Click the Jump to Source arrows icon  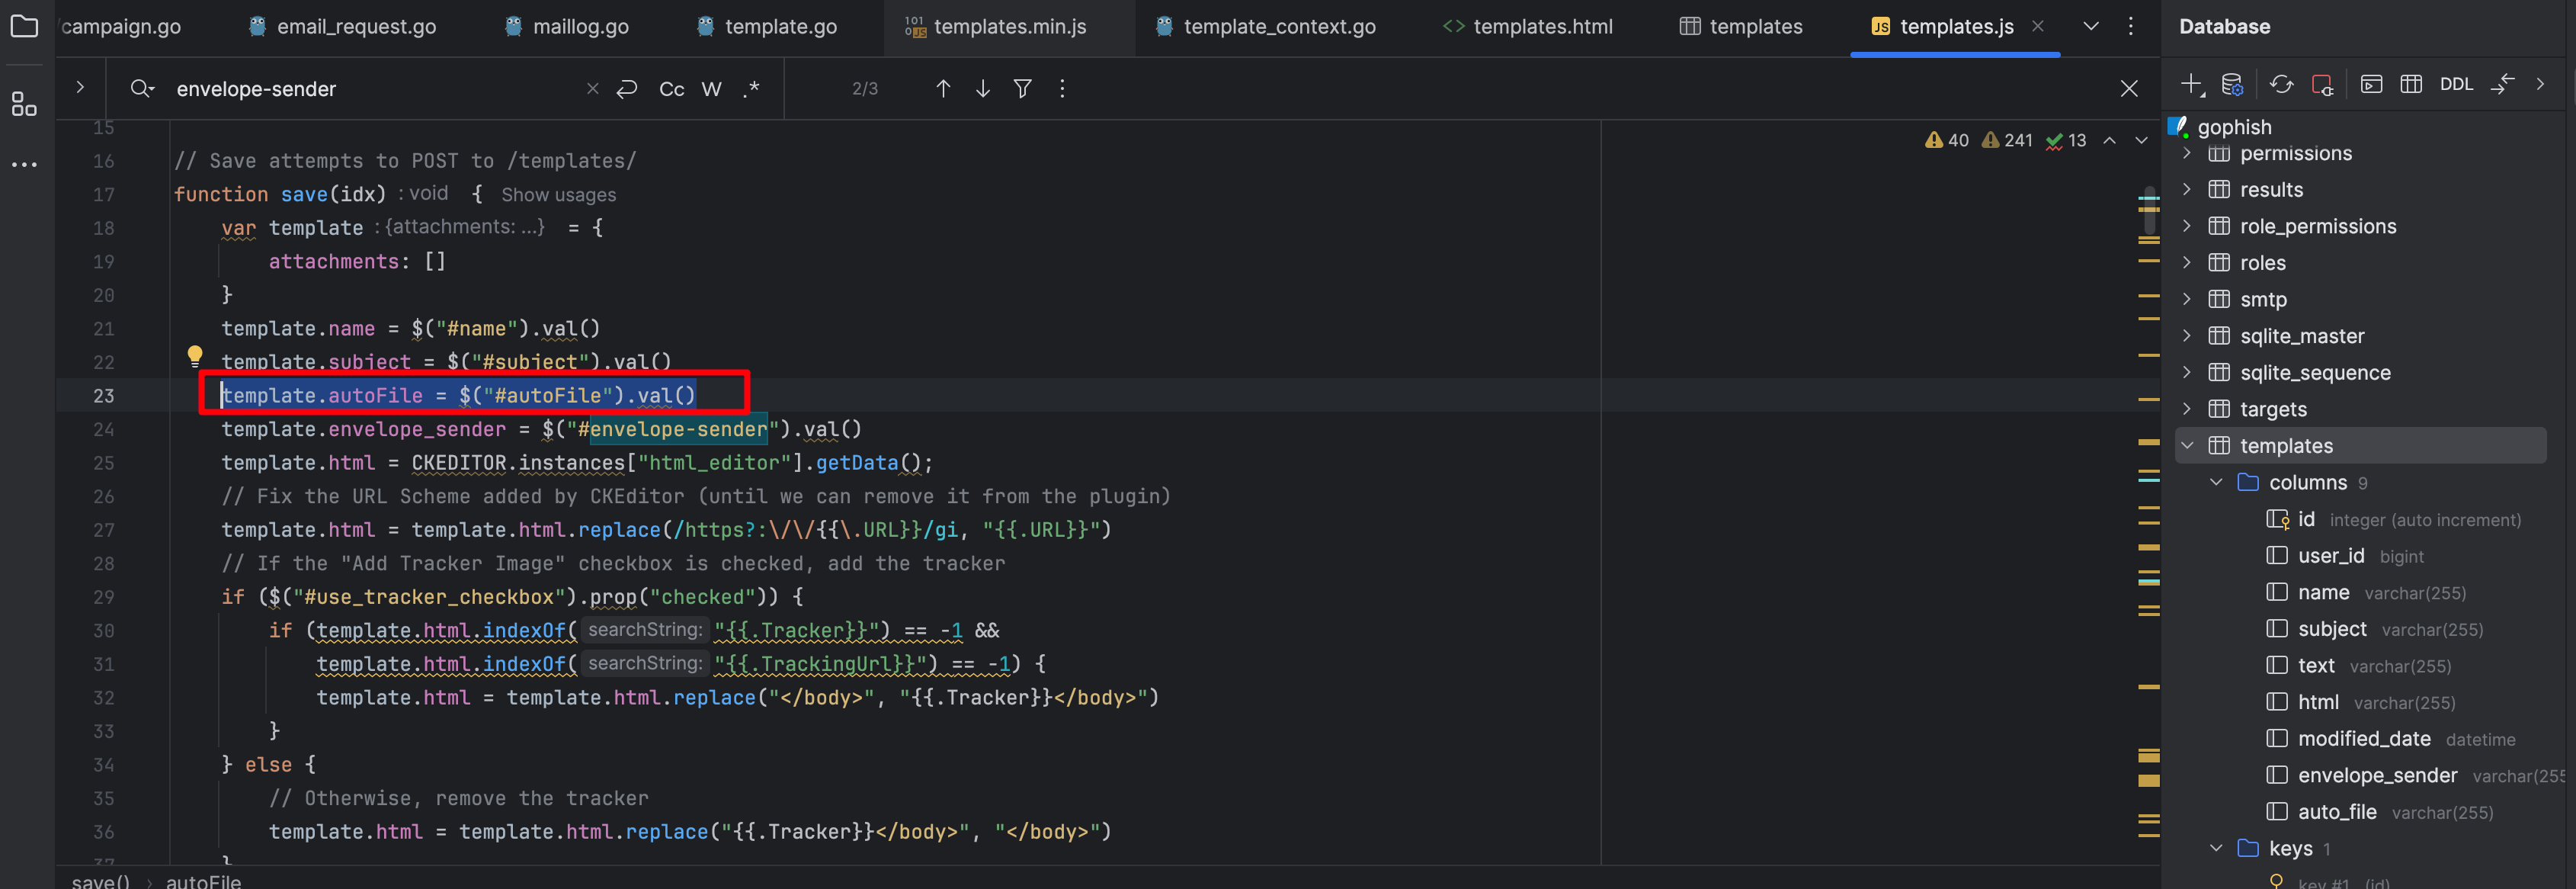click(2502, 85)
